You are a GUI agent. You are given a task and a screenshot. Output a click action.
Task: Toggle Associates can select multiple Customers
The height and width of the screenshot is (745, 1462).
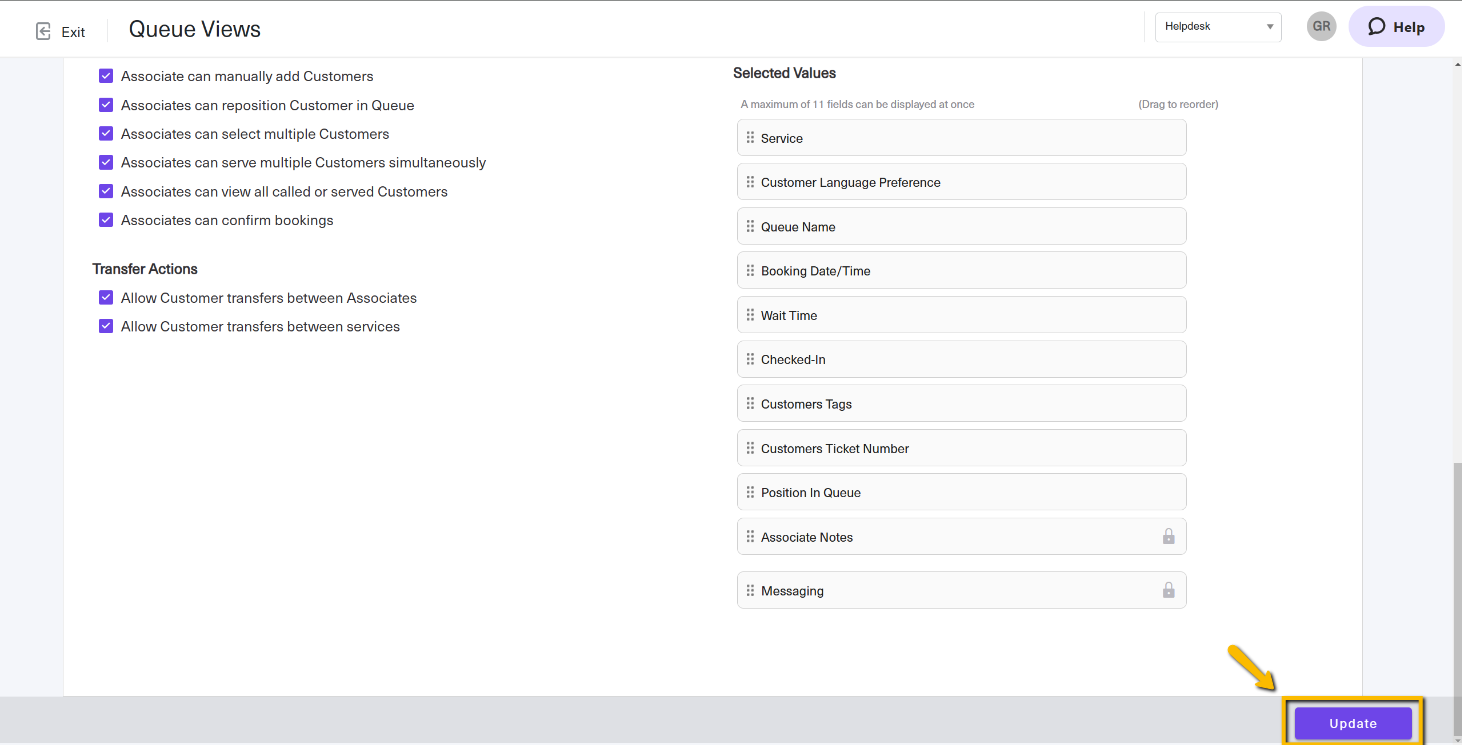[106, 134]
